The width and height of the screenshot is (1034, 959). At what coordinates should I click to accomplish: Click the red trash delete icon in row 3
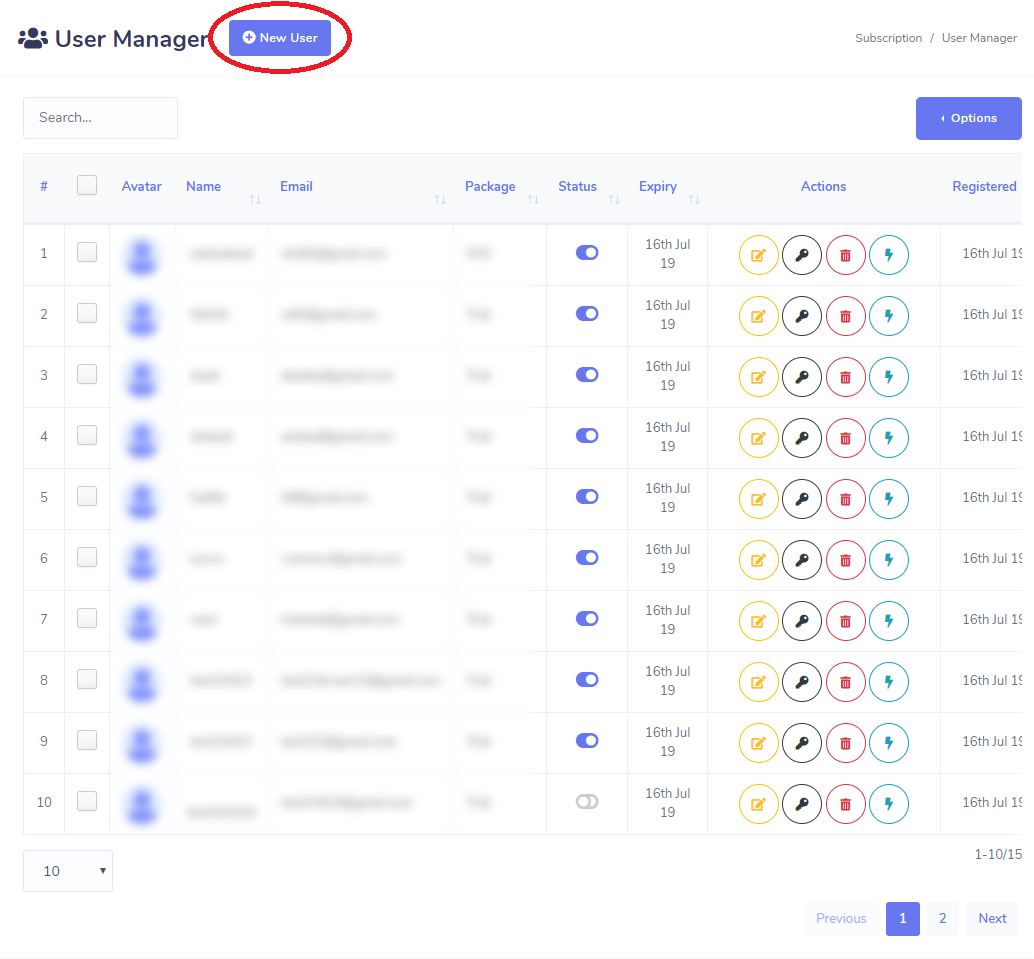point(845,377)
